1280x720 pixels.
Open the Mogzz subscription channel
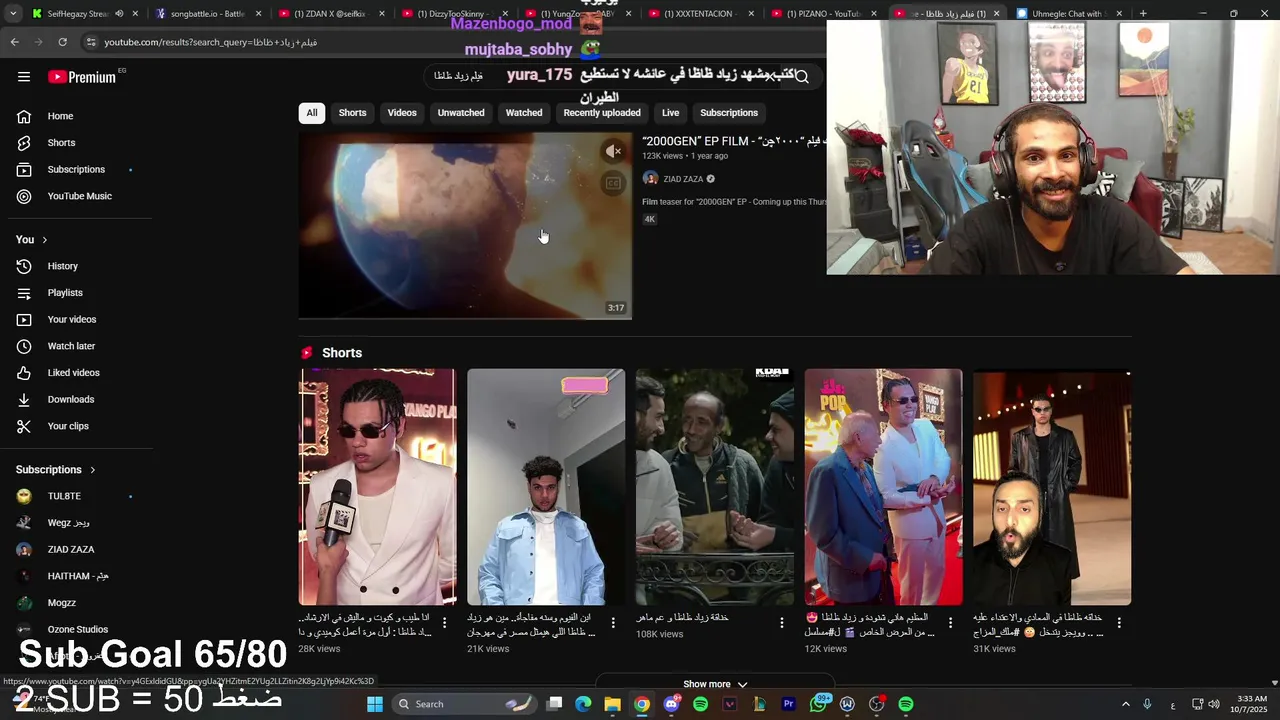[x=62, y=603]
